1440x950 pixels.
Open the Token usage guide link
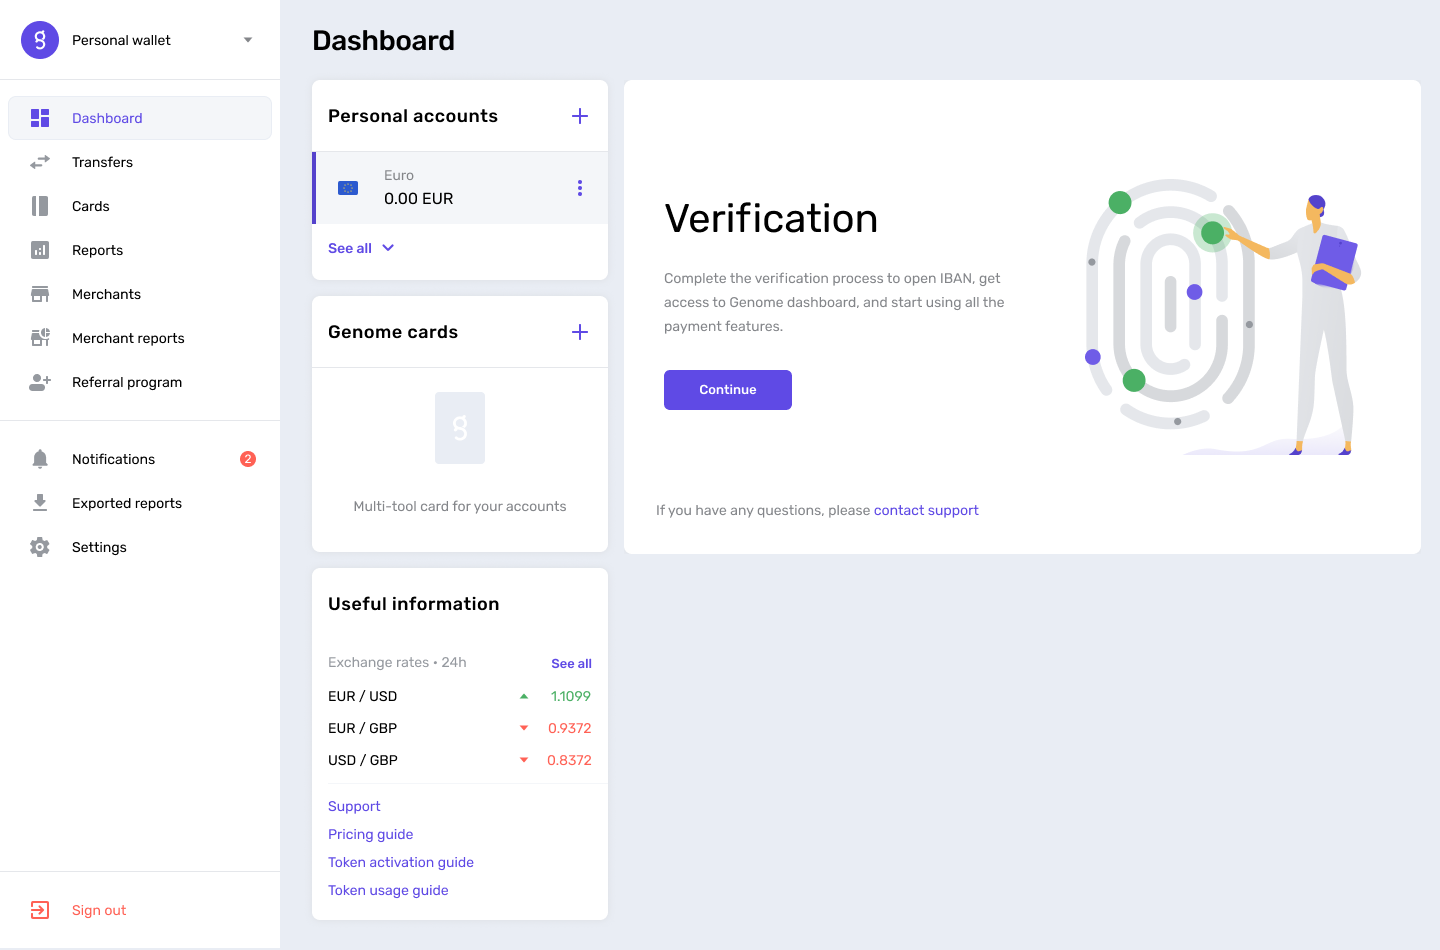(388, 890)
